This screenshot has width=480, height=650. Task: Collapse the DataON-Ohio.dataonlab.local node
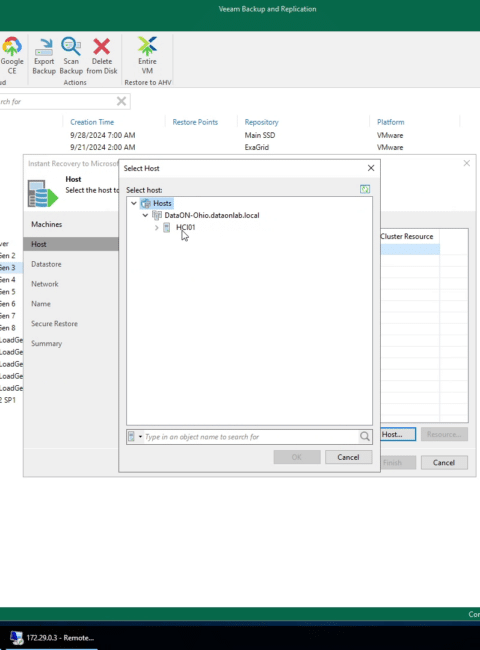coord(145,215)
